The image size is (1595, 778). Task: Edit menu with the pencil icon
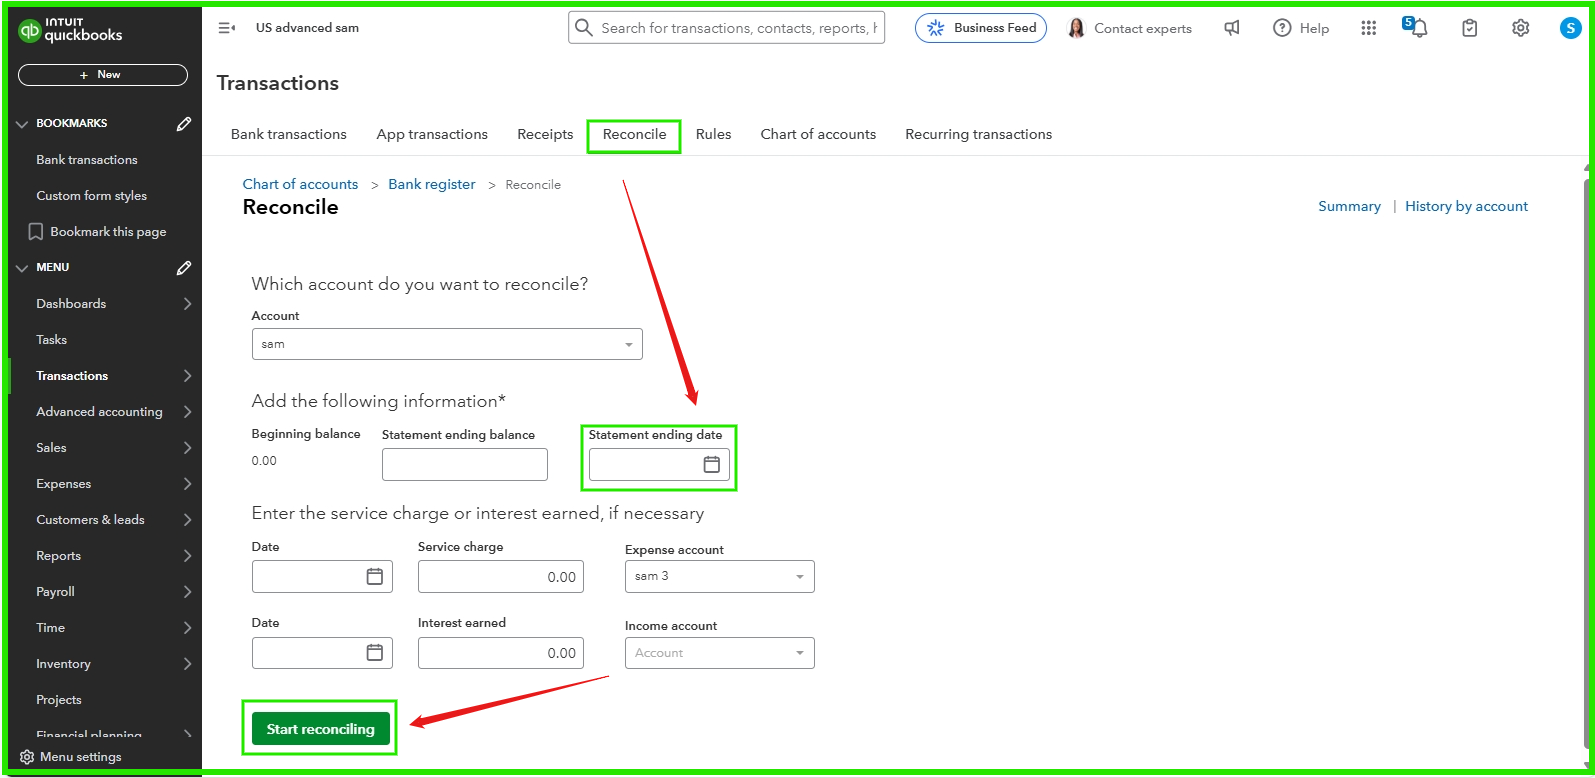[184, 268]
